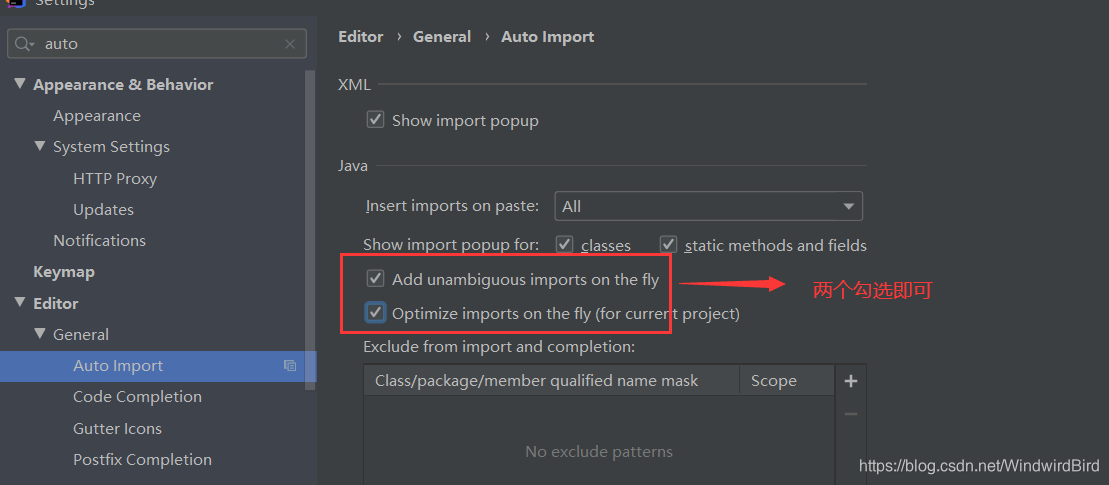
Task: Clear the settings search field with X icon
Action: tap(290, 44)
